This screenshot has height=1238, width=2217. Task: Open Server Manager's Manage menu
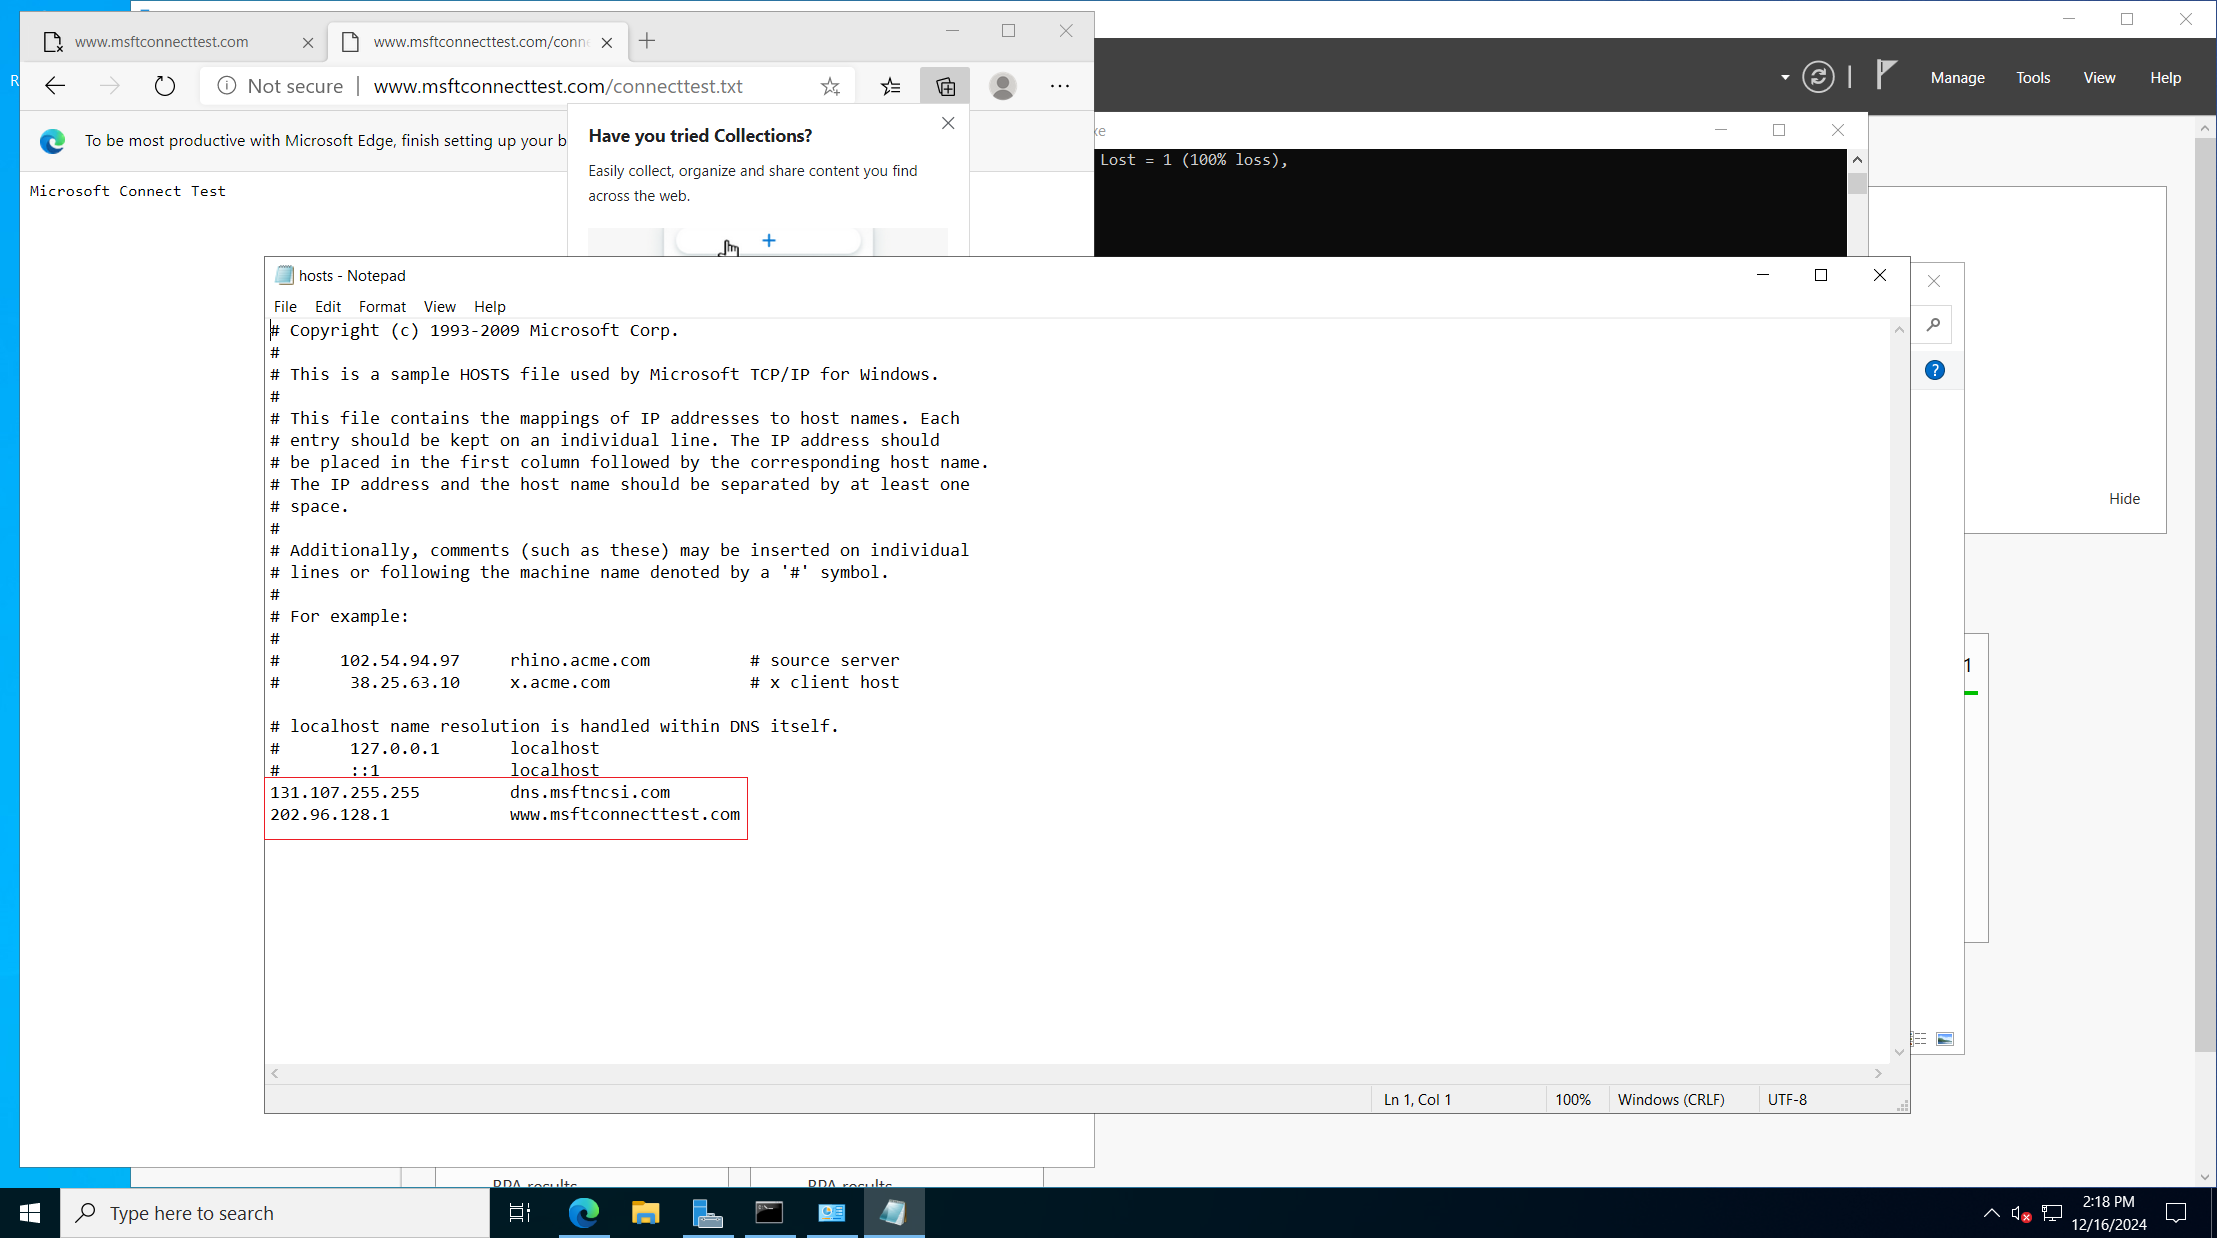[x=1957, y=78]
